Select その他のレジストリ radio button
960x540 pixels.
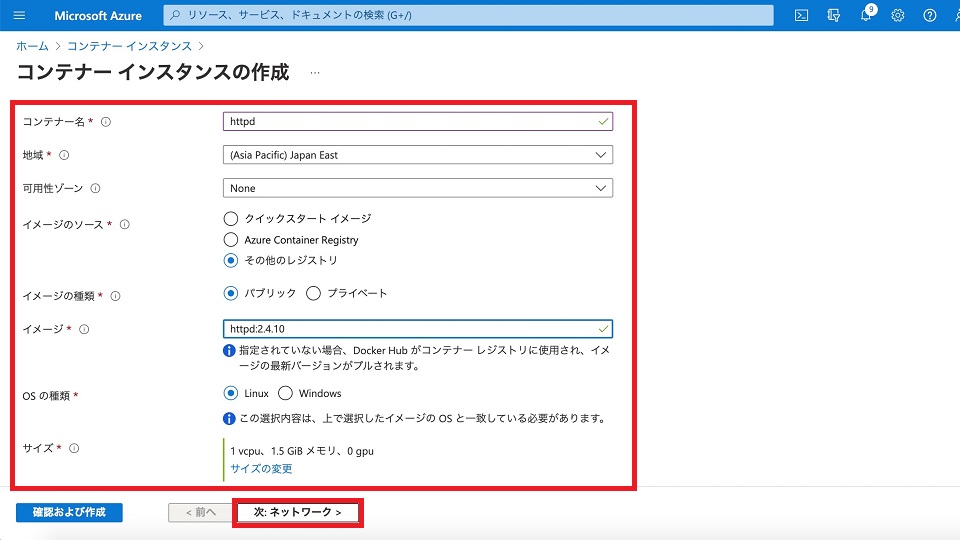231,260
